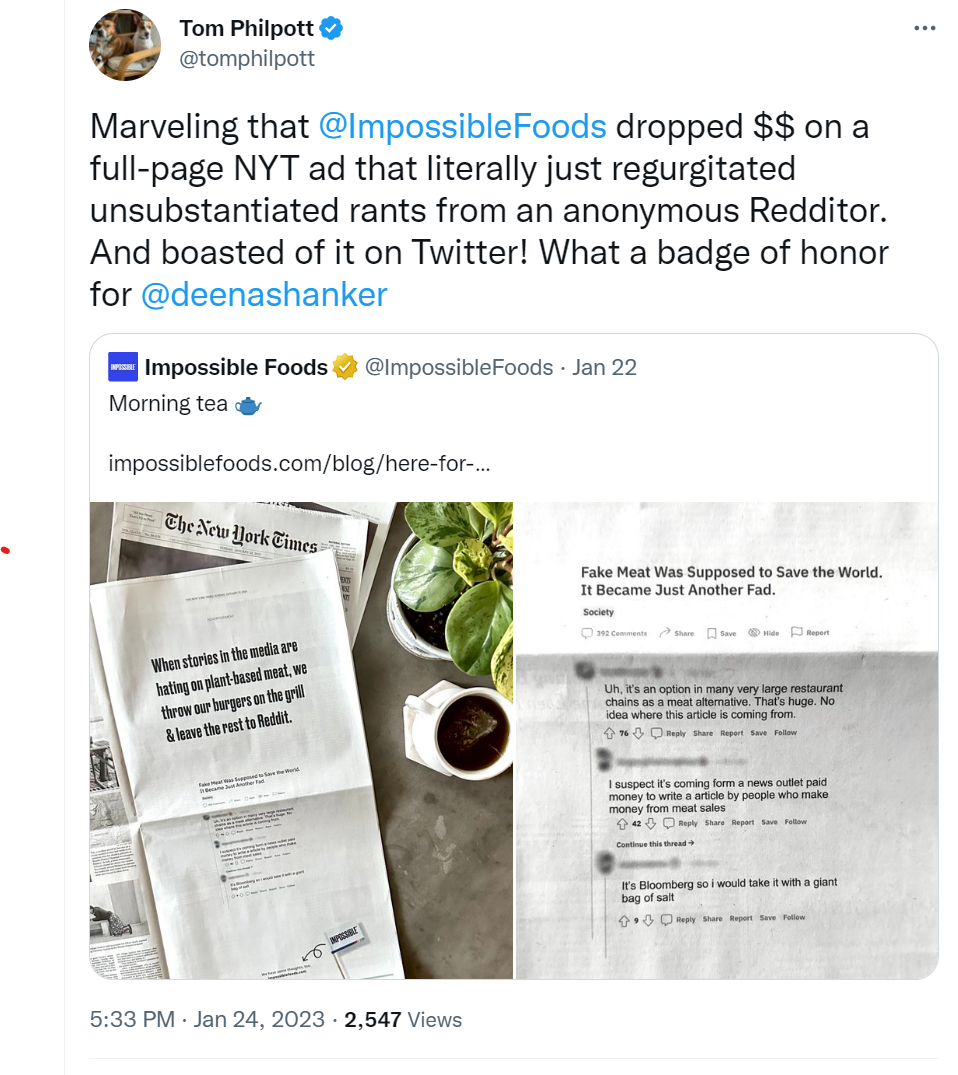This screenshot has width=958, height=1075.
Task: Open the New York Times ad photo
Action: 301,740
